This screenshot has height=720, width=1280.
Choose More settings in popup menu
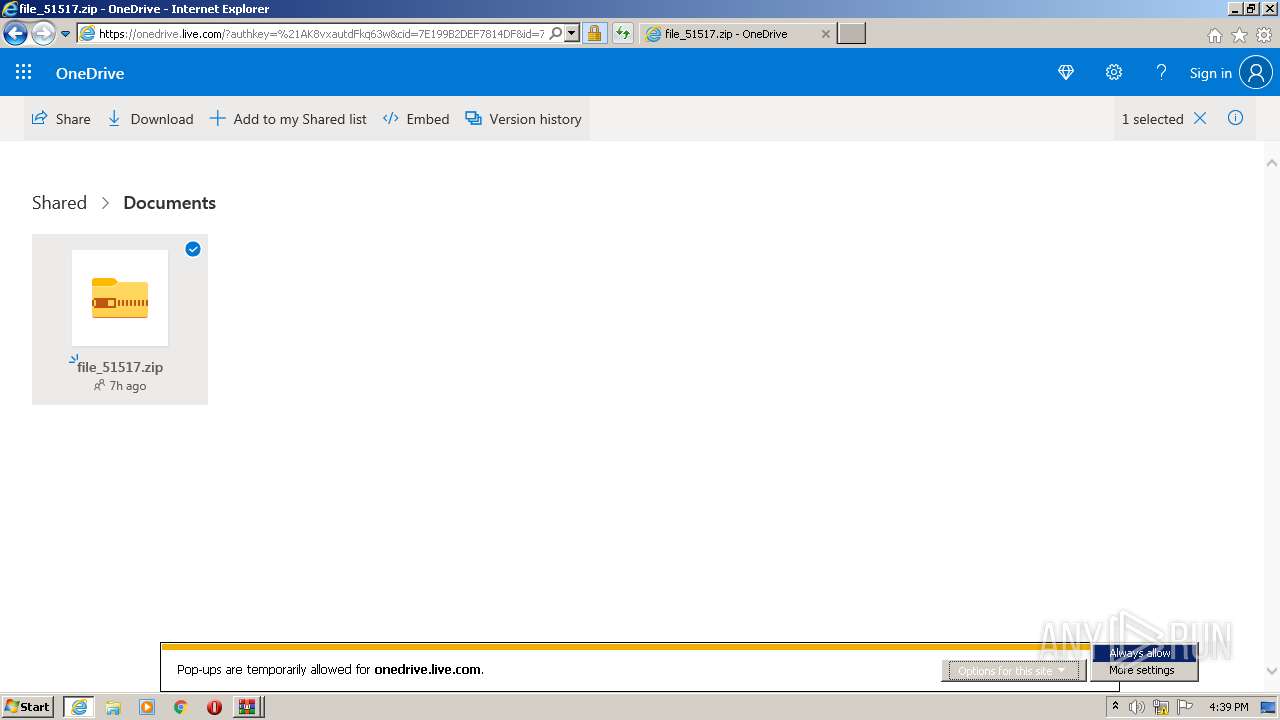tap(1141, 670)
